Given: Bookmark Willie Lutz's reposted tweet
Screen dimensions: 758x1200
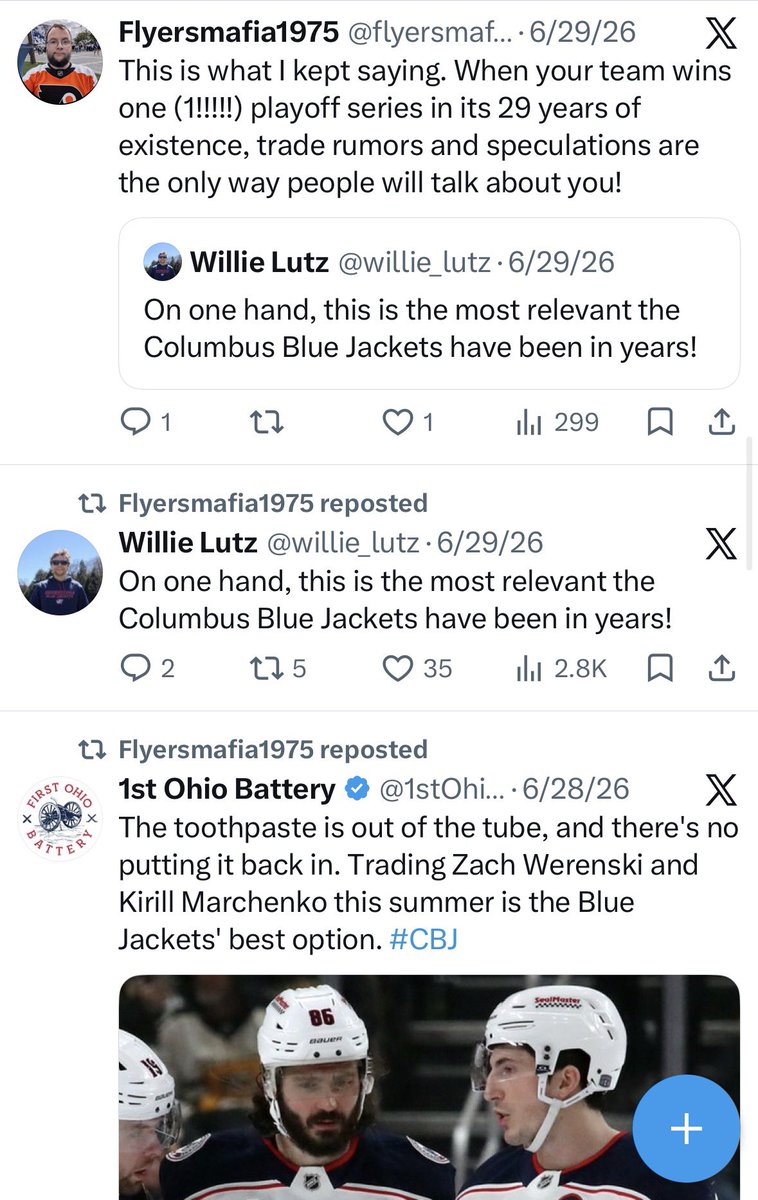Looking at the screenshot, I should click(x=659, y=668).
